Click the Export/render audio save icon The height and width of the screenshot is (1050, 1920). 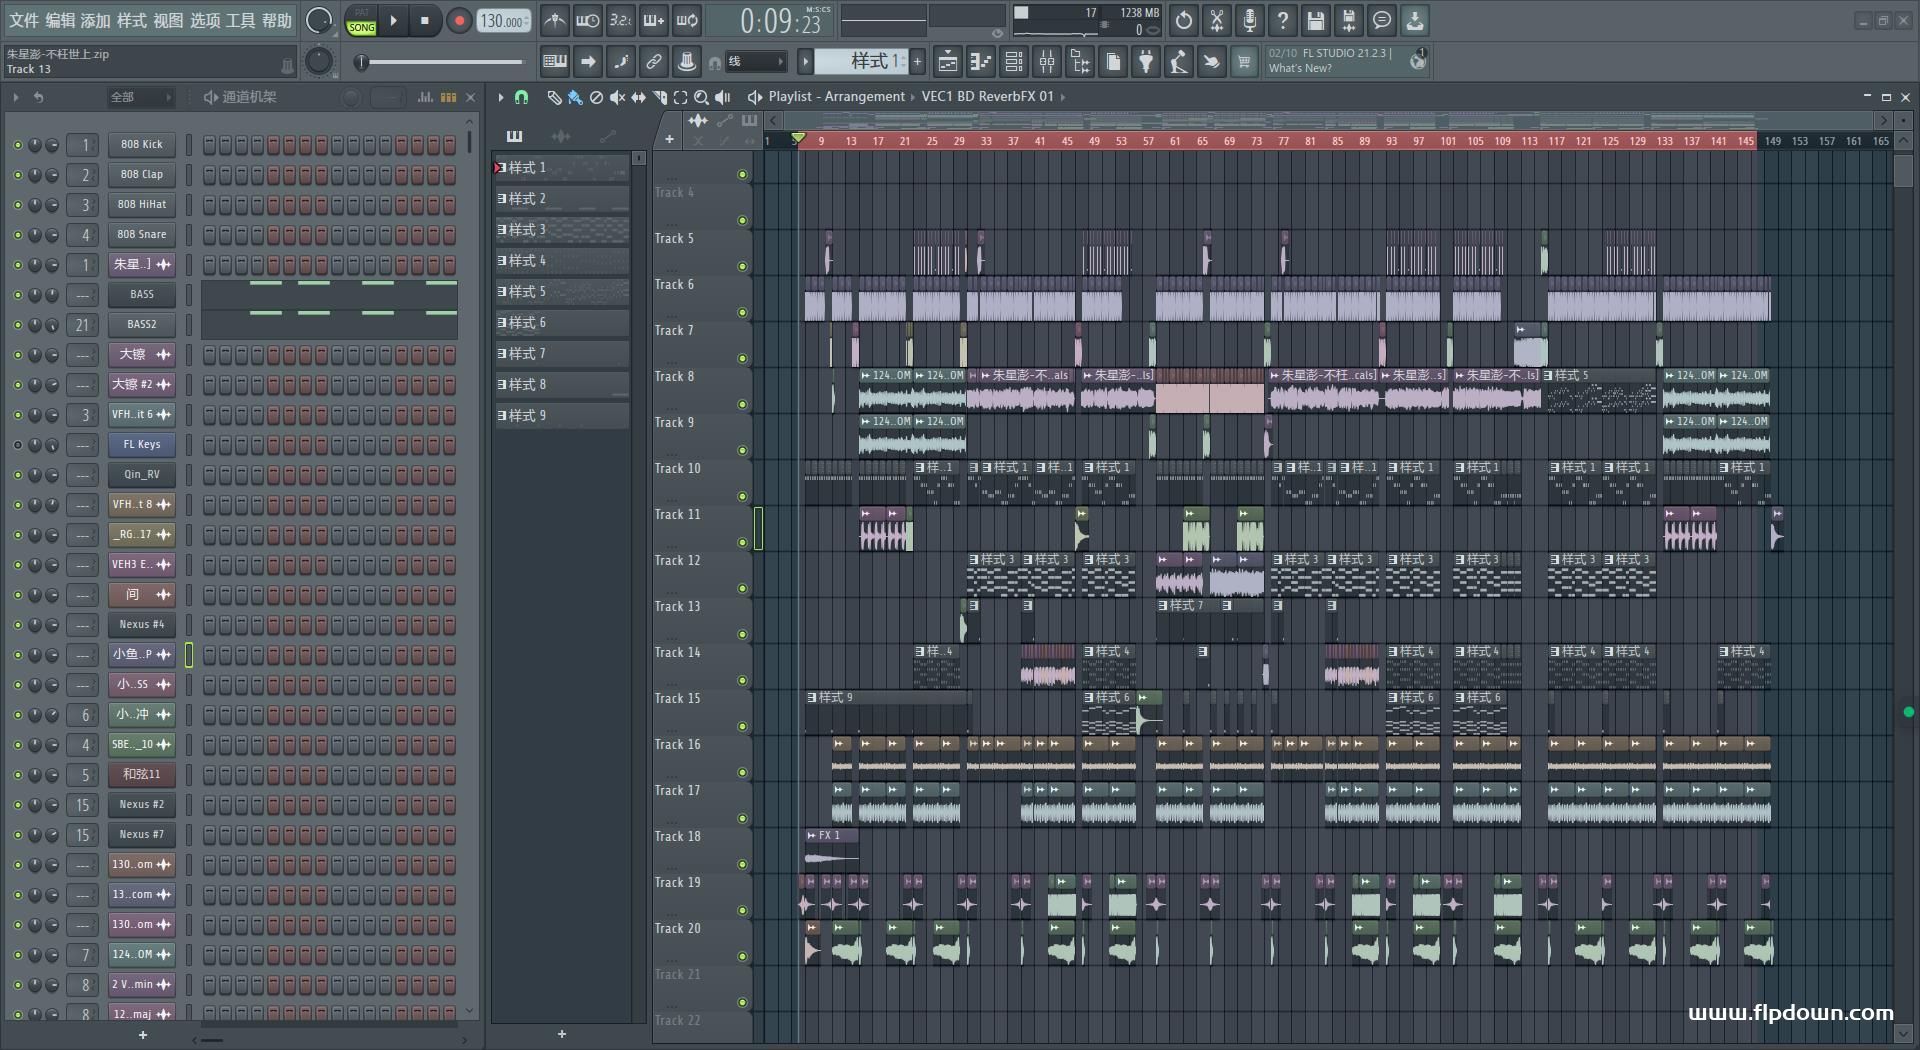[x=1349, y=20]
